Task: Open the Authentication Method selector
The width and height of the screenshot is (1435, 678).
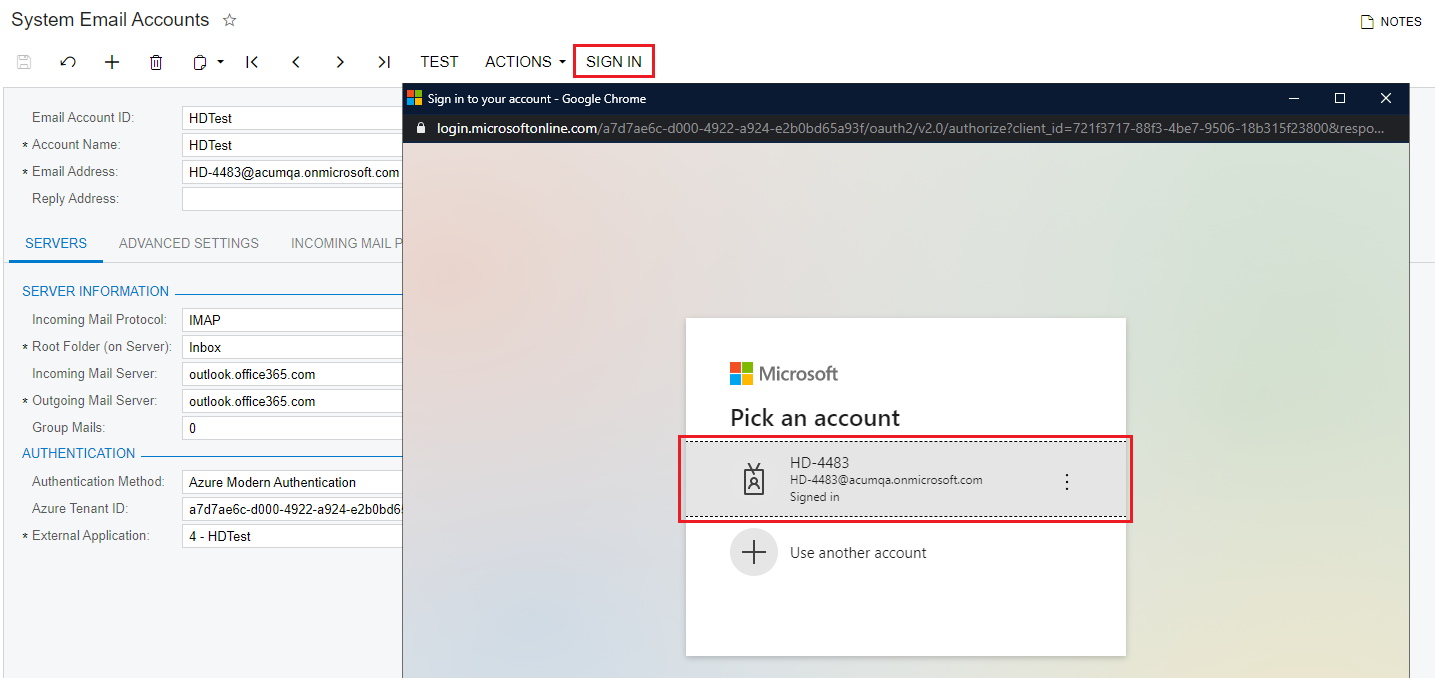Action: [291, 482]
